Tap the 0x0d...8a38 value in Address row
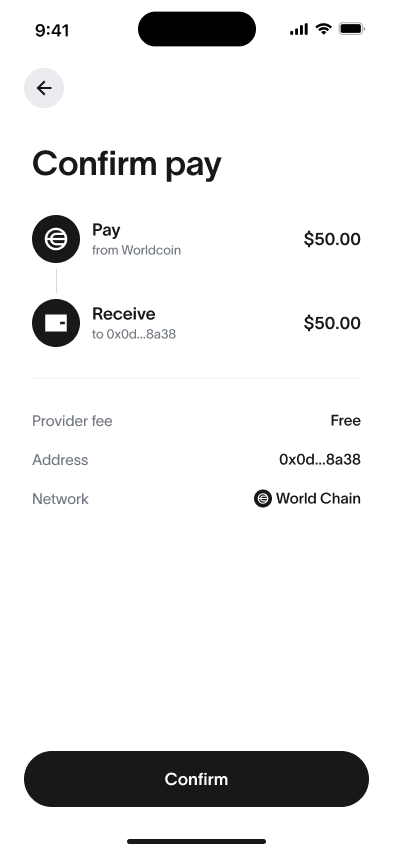The width and height of the screenshot is (393, 852). pos(320,460)
